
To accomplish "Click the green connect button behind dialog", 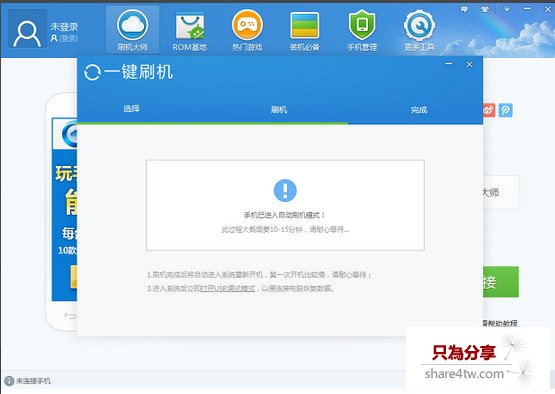I will (x=501, y=282).
